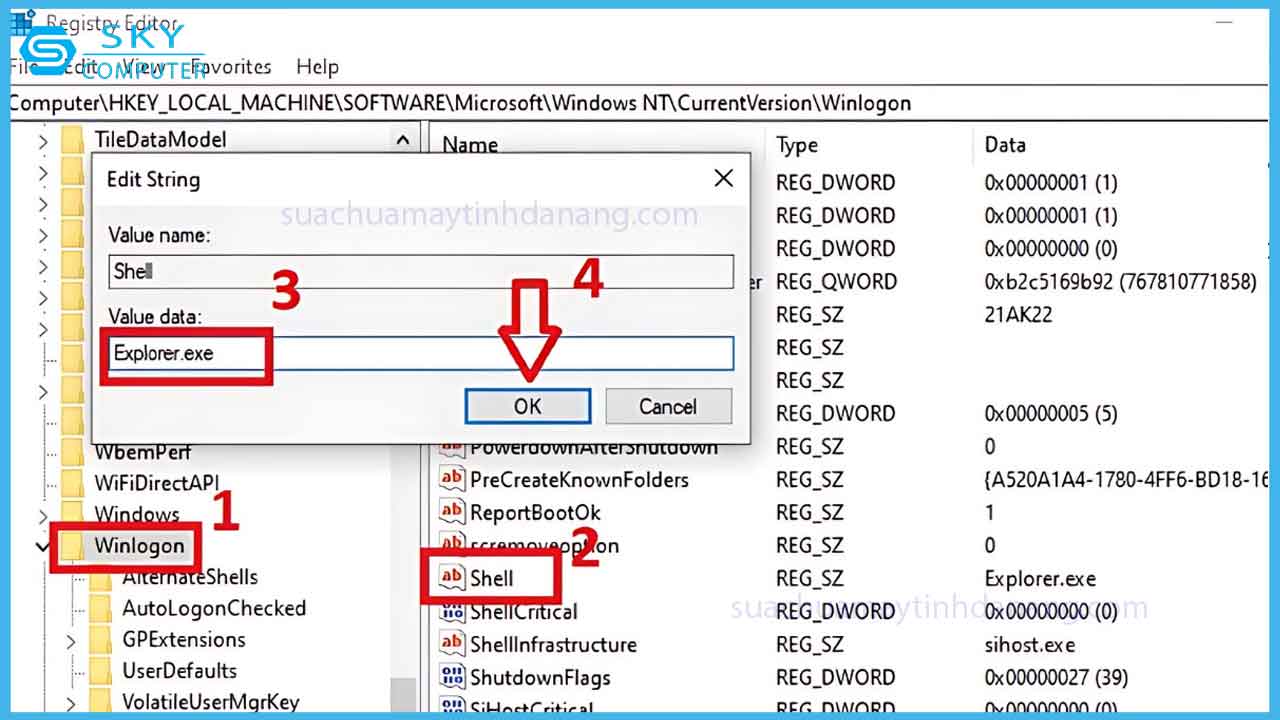Image resolution: width=1280 pixels, height=720 pixels.
Task: Click the tree pane scroll-up arrow
Action: 403,140
